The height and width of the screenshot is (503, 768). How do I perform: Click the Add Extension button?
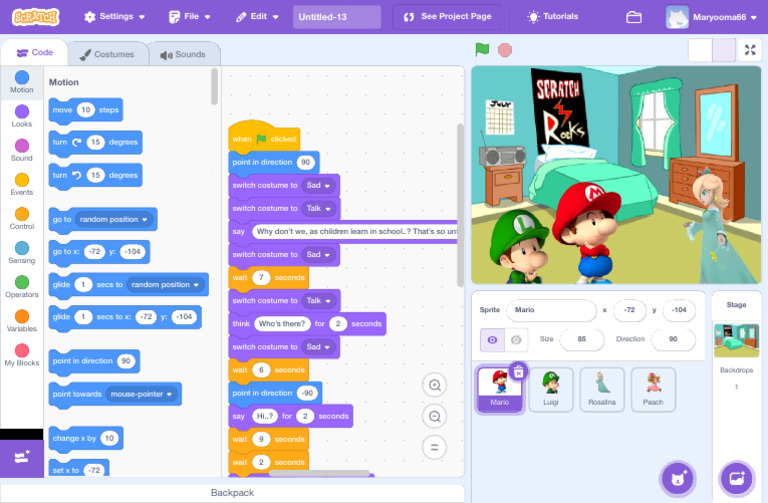pyautogui.click(x=22, y=458)
